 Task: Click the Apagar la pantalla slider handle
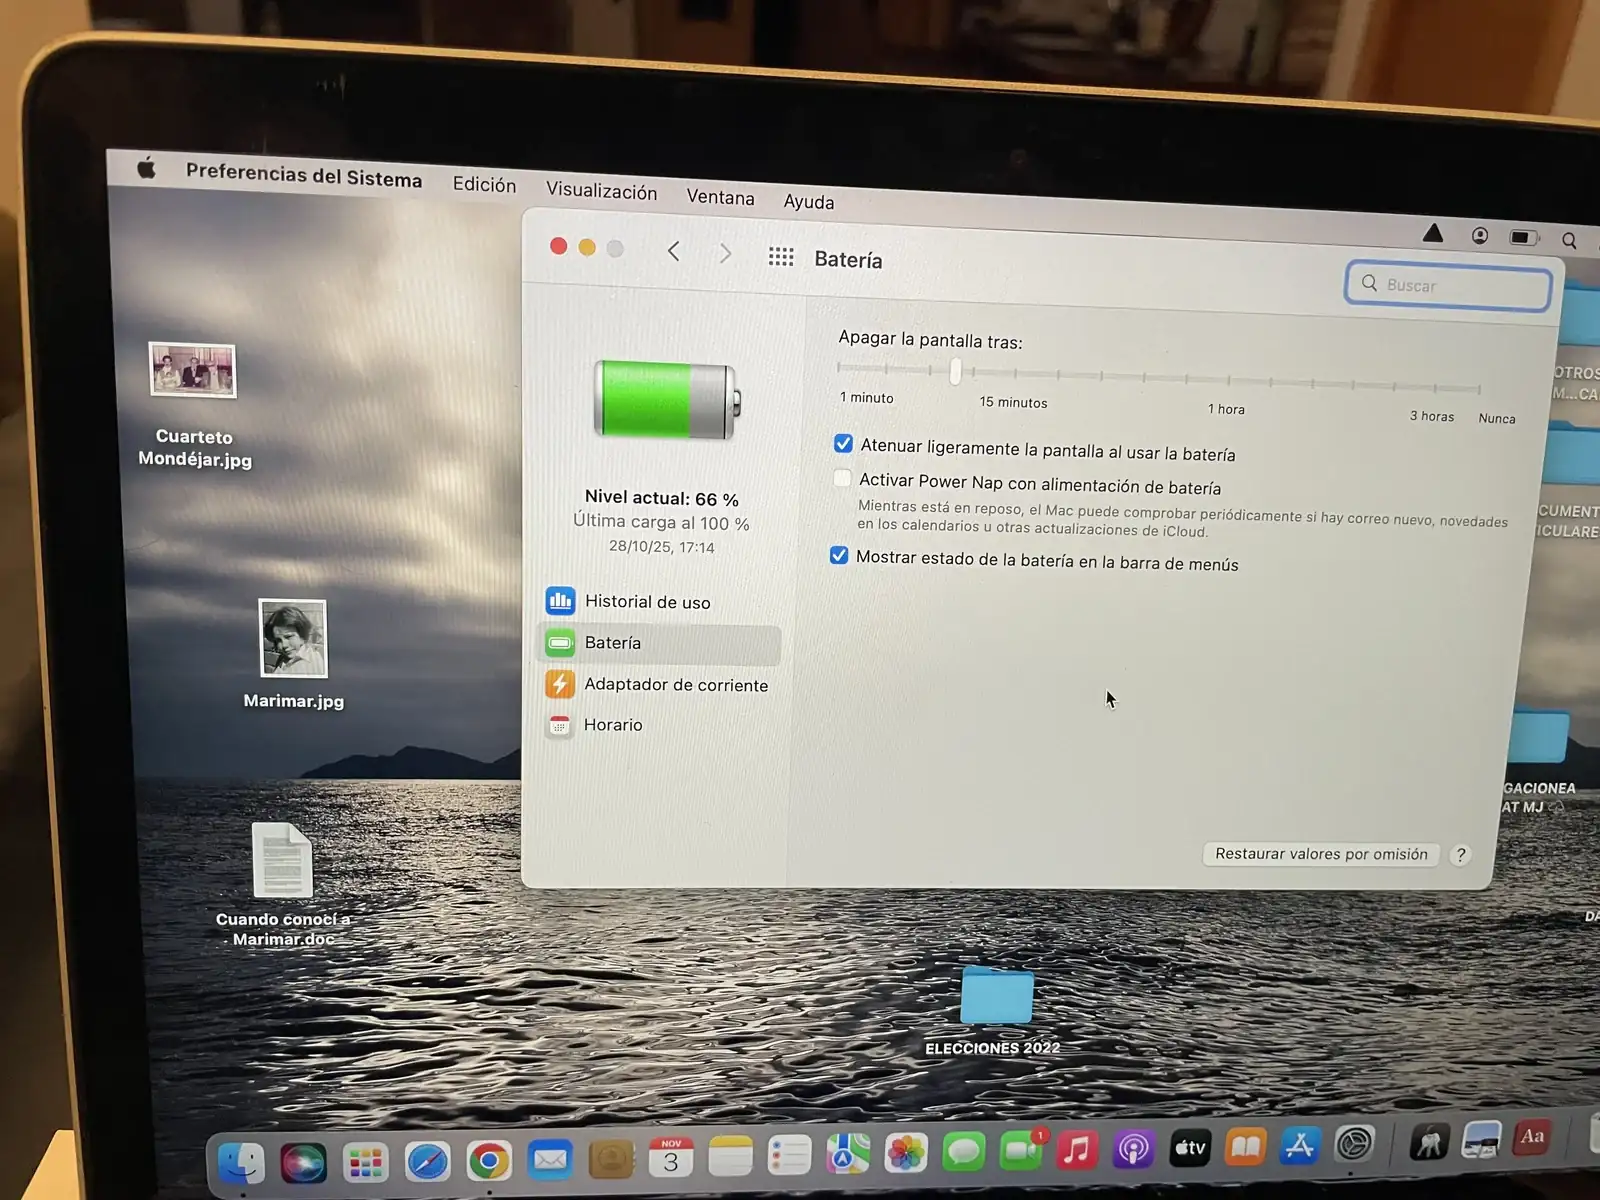(955, 372)
